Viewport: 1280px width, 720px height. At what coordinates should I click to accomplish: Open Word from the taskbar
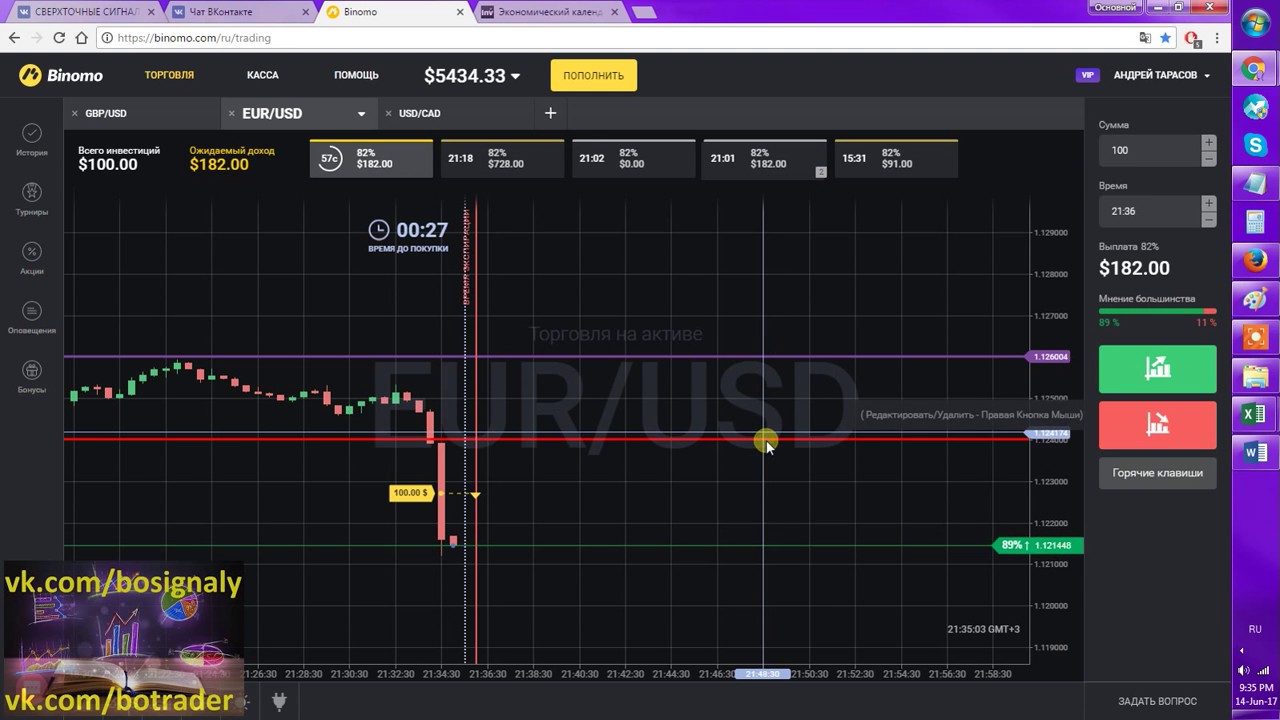(x=1255, y=453)
